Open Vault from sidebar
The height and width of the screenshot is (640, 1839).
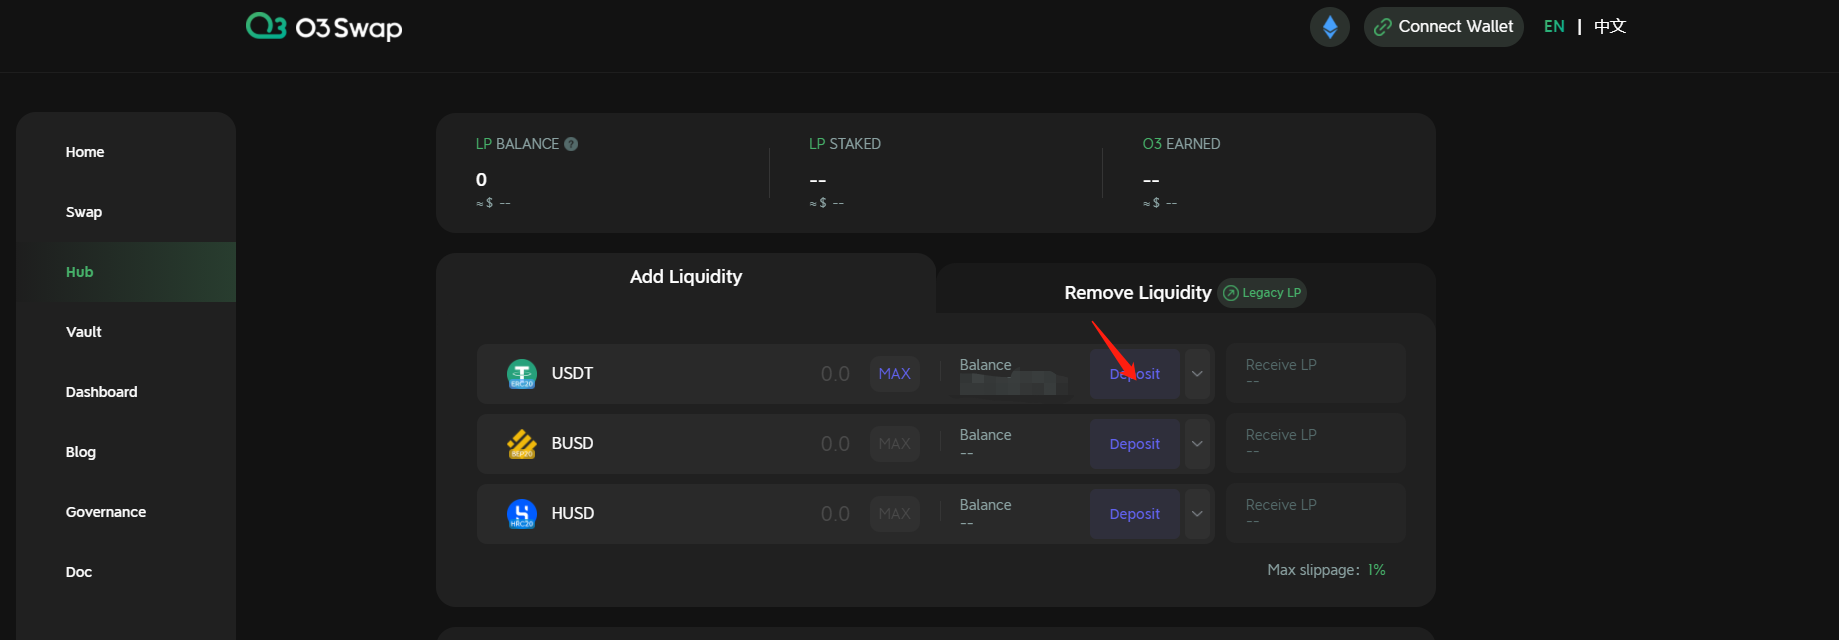point(84,332)
